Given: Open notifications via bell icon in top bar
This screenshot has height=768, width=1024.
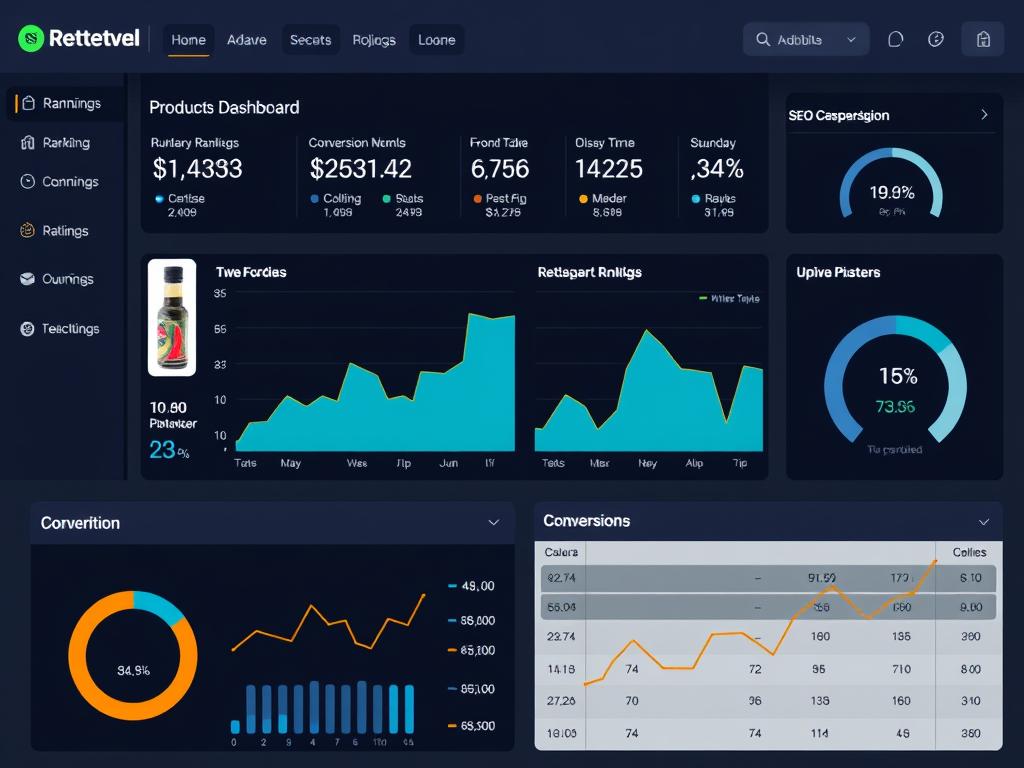Looking at the screenshot, I should pos(895,38).
